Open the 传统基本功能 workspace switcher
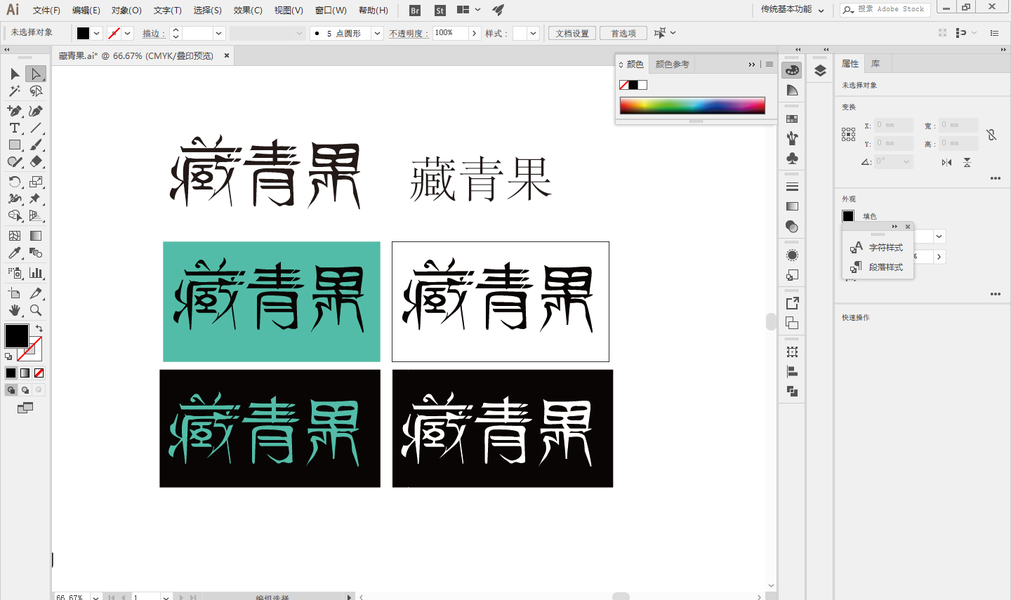The width and height of the screenshot is (1011, 600). point(792,10)
